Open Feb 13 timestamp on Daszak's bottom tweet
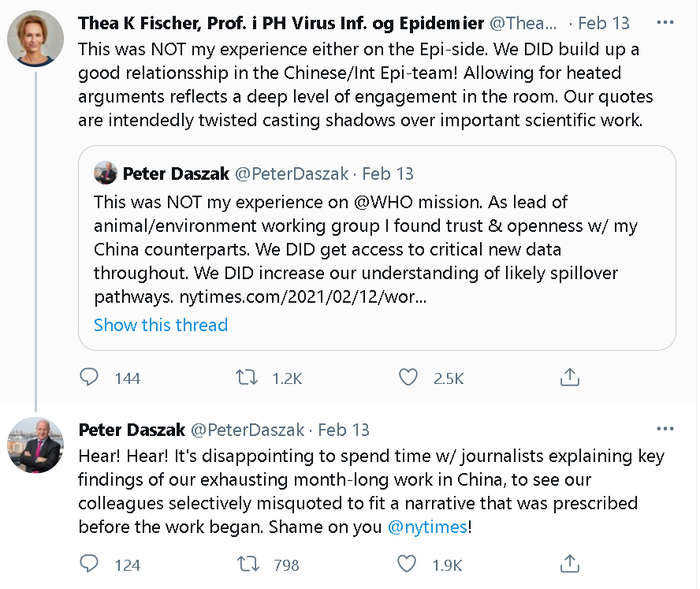This screenshot has width=700, height=589. 343,430
